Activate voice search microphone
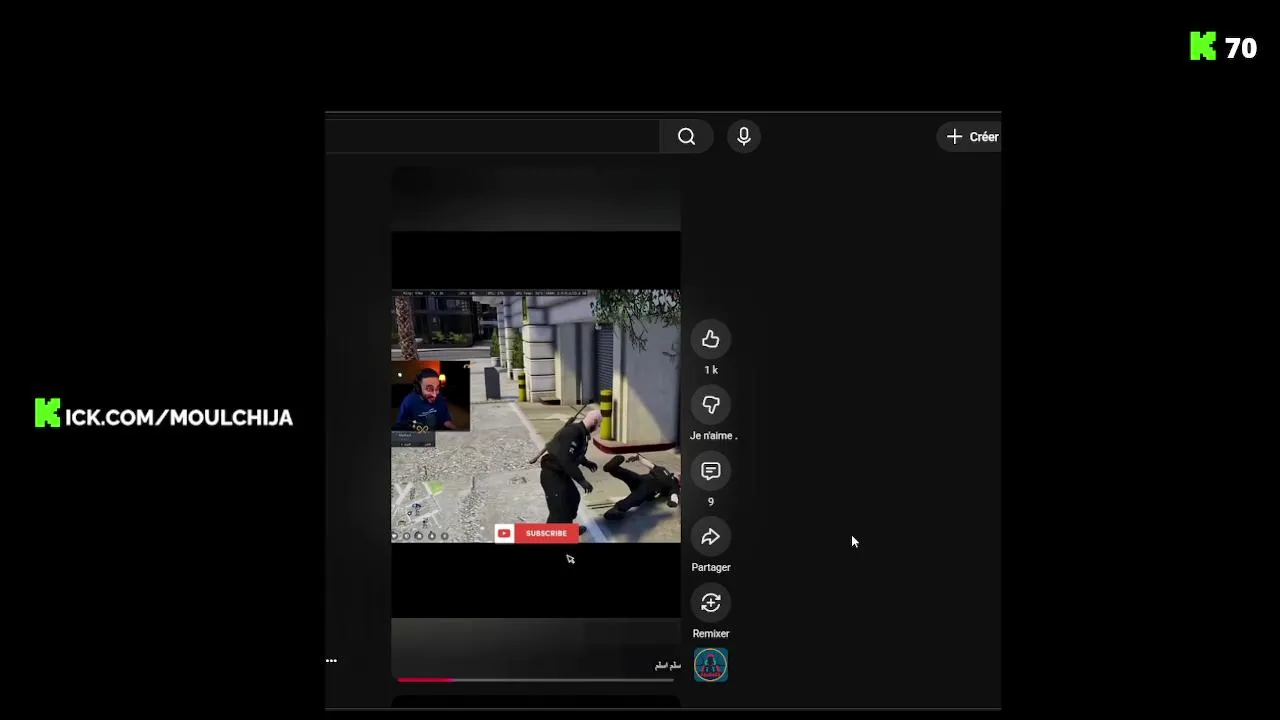 tap(744, 137)
